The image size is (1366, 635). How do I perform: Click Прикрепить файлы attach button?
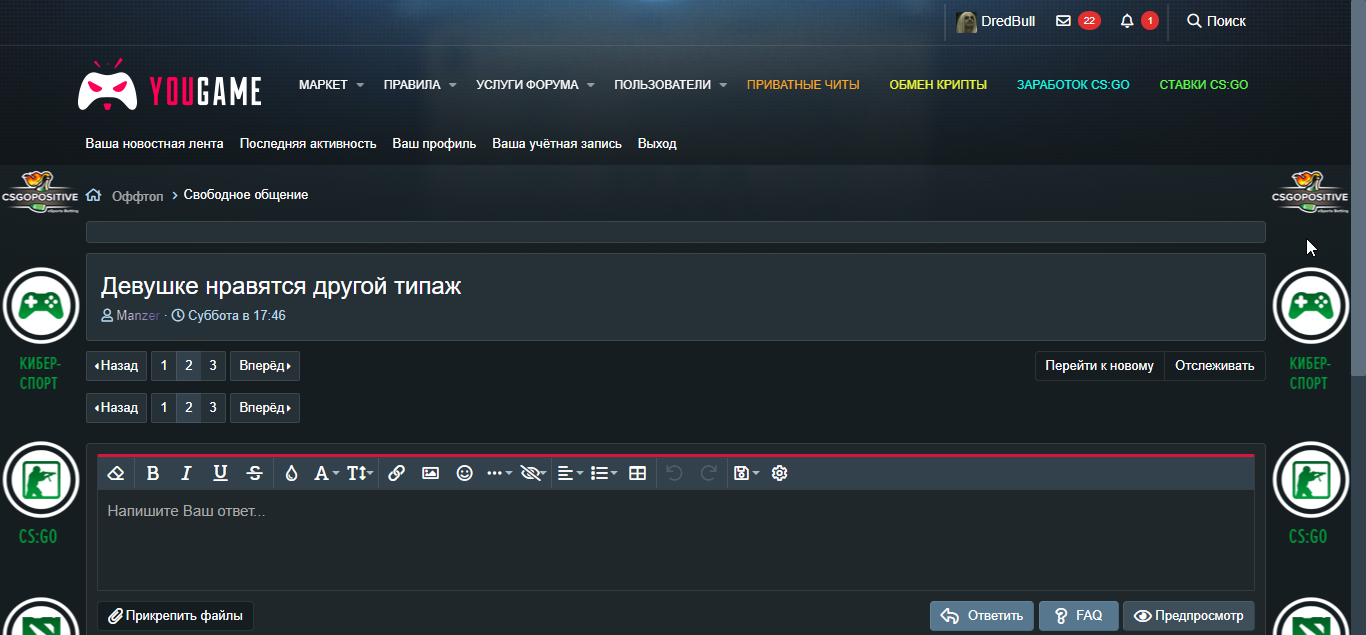point(175,616)
